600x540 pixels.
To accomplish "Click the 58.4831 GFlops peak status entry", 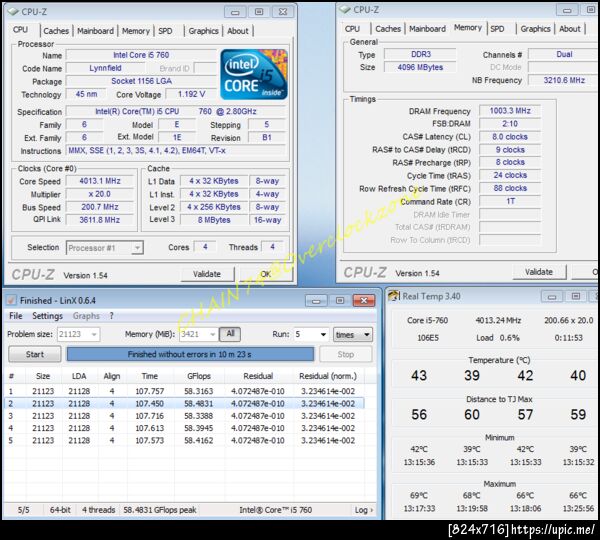I will point(160,510).
